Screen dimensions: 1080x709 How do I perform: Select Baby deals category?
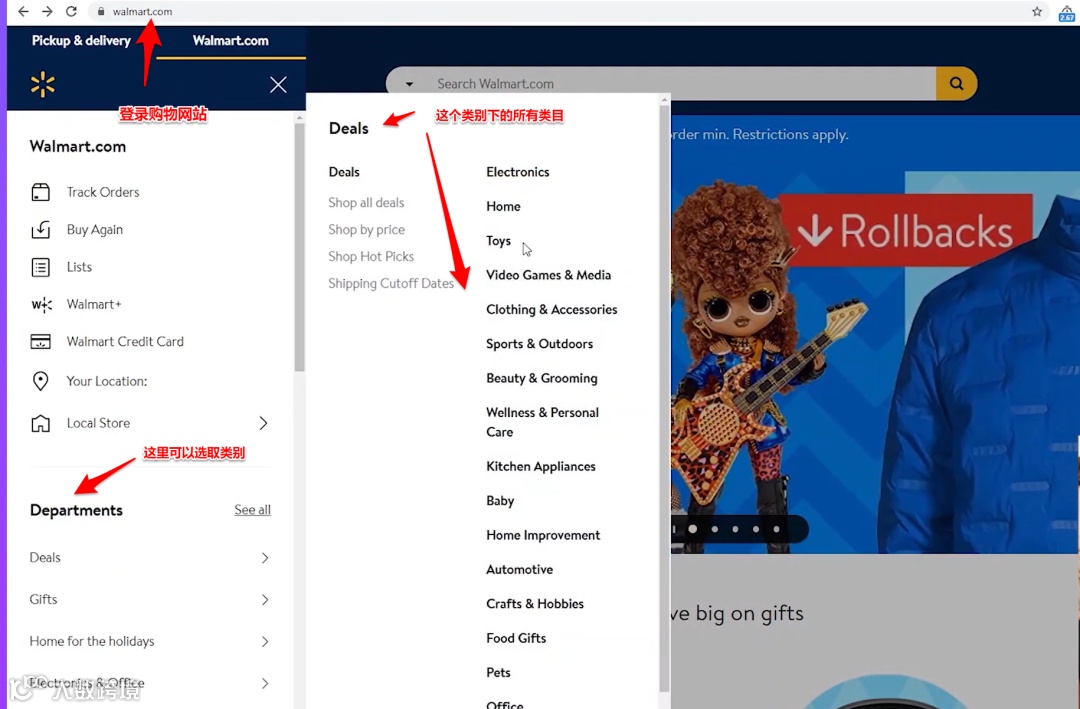[x=500, y=501]
